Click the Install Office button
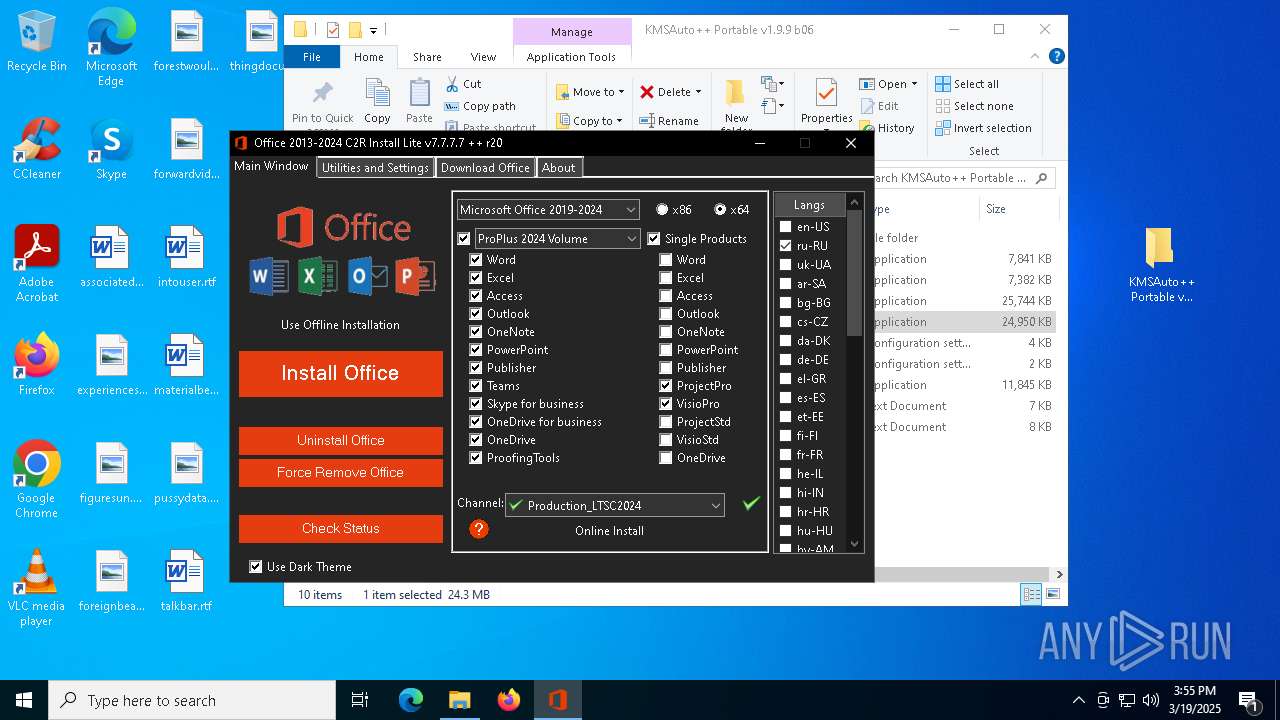 tap(340, 374)
